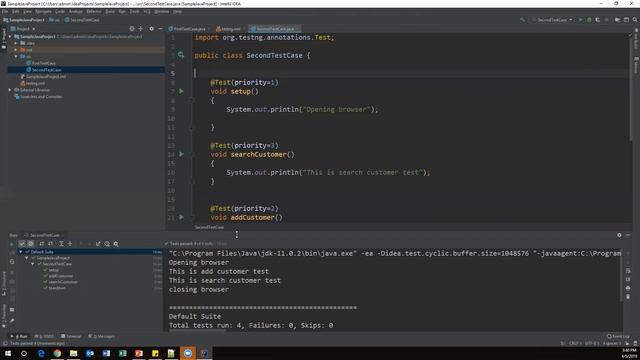Open the File menu
640x360 pixels.
[5, 11]
